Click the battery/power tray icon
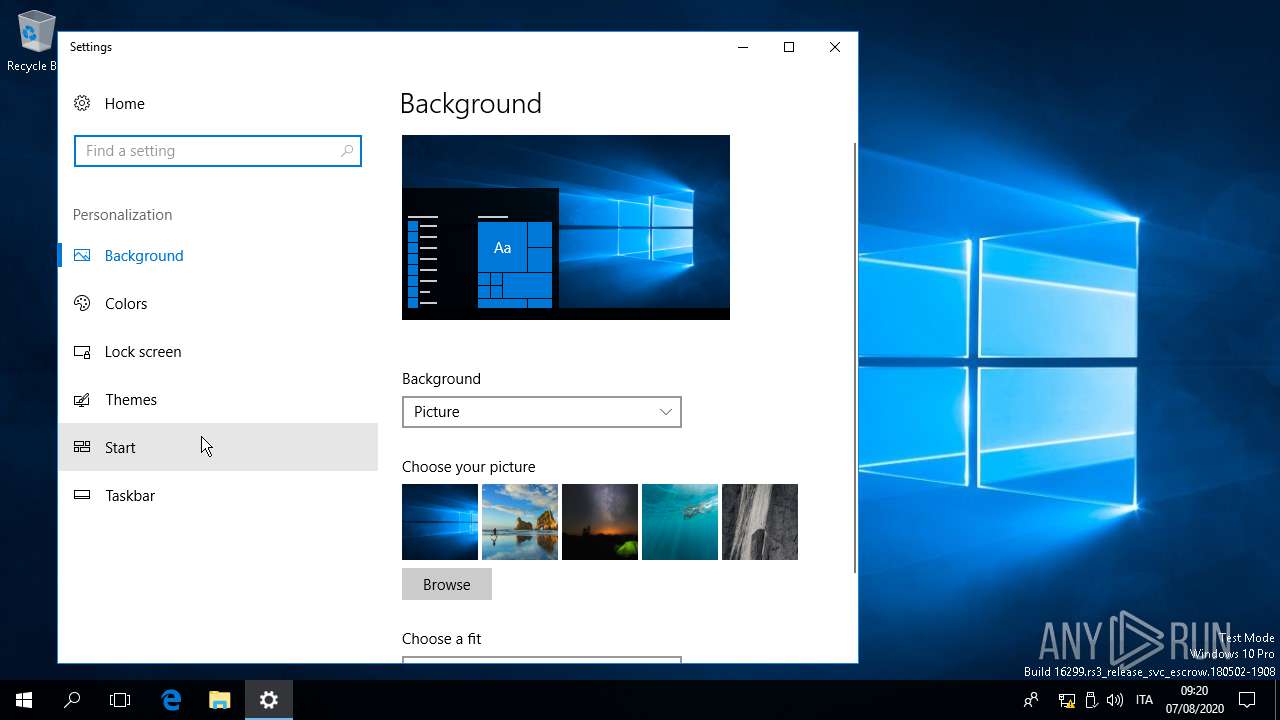This screenshot has height=720, width=1280. click(x=1091, y=700)
